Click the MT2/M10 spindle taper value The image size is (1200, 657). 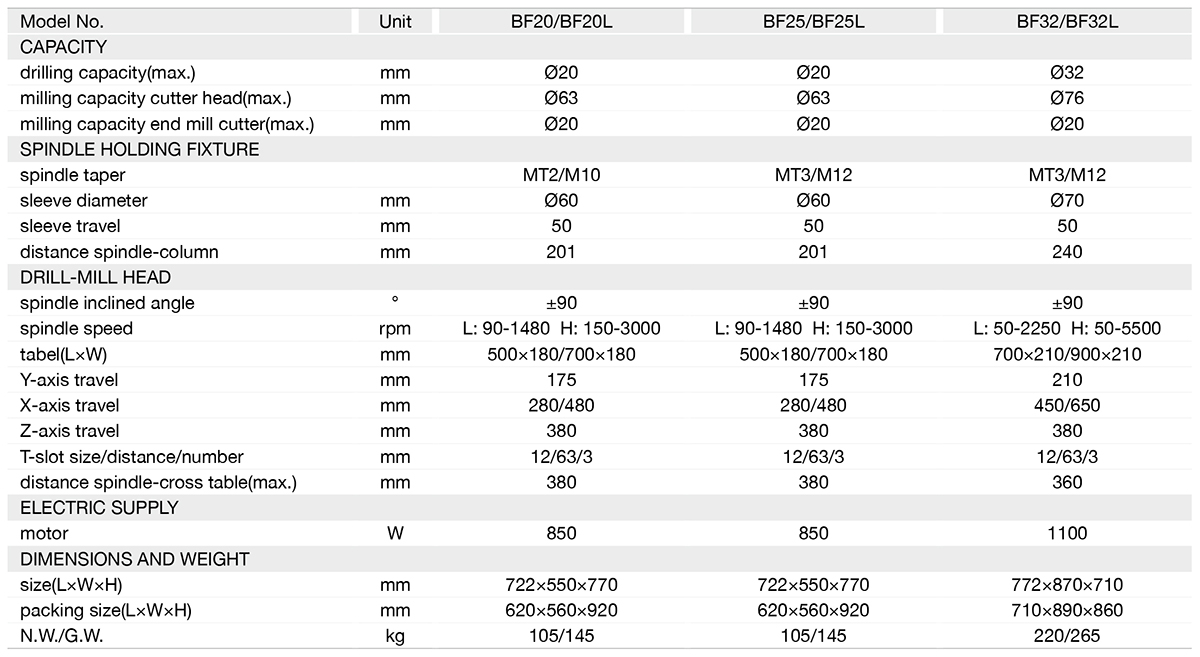tap(561, 175)
